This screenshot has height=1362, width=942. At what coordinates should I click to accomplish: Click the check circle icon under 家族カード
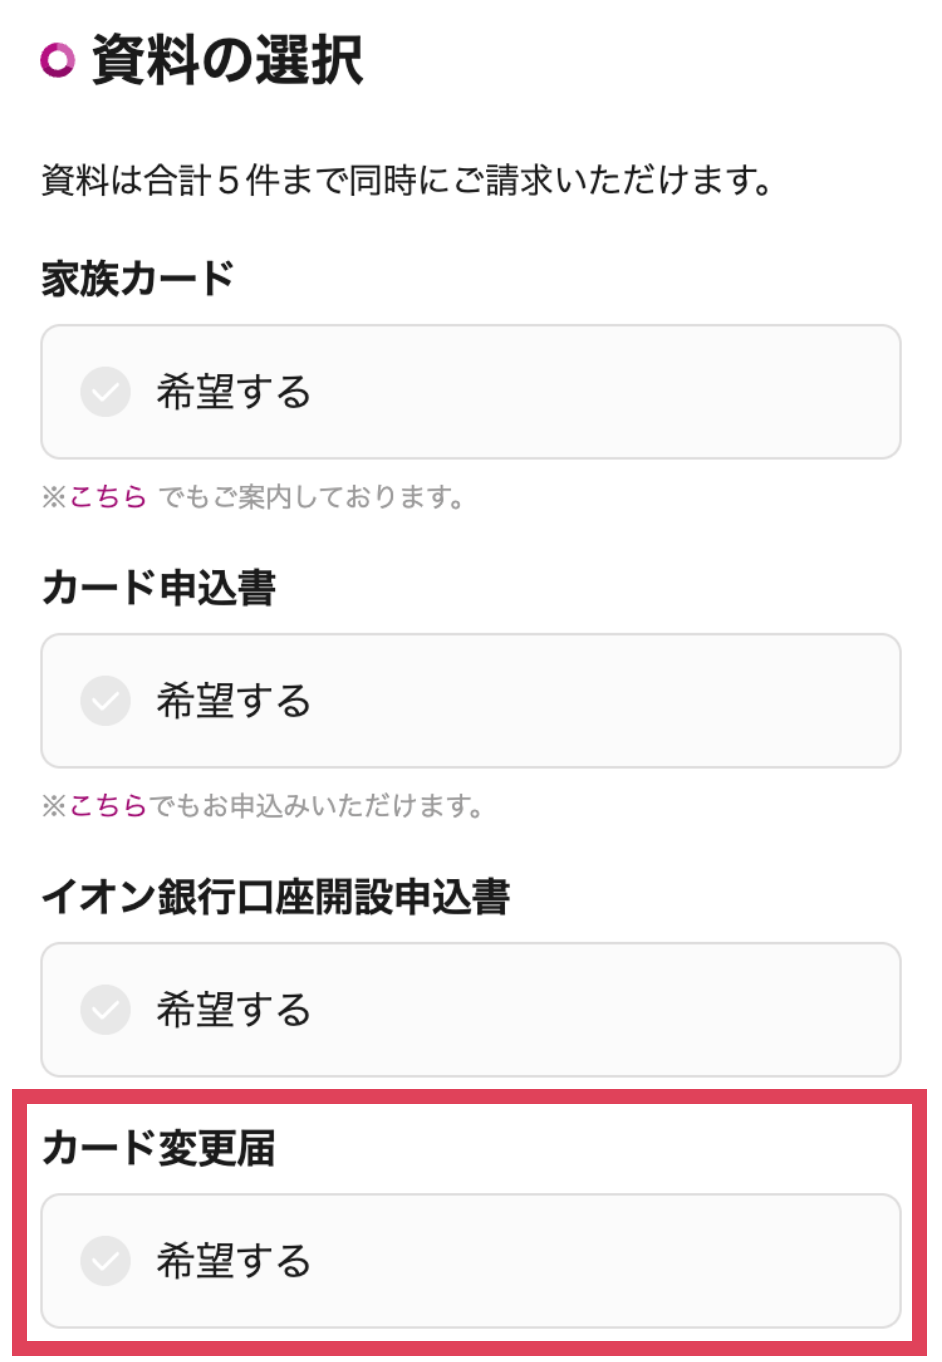point(105,391)
